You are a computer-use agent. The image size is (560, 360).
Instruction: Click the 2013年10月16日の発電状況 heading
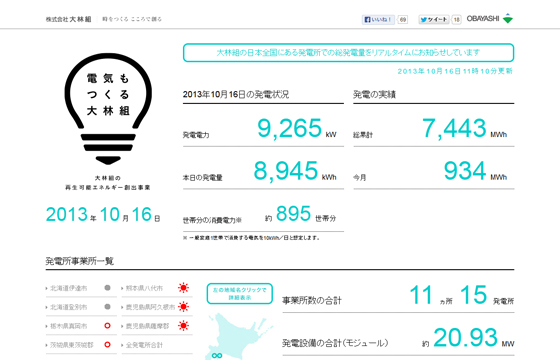[236, 94]
